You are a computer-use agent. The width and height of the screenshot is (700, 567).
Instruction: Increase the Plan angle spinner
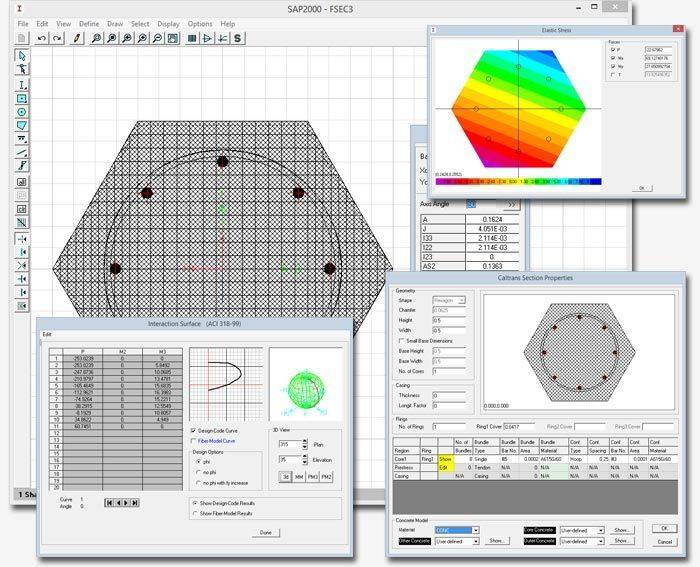coord(305,442)
